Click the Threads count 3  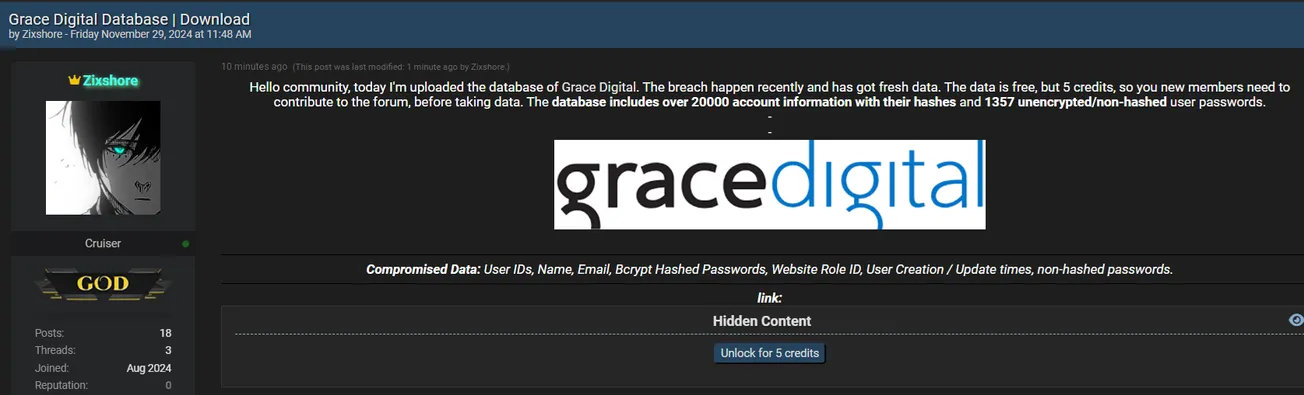click(x=168, y=350)
